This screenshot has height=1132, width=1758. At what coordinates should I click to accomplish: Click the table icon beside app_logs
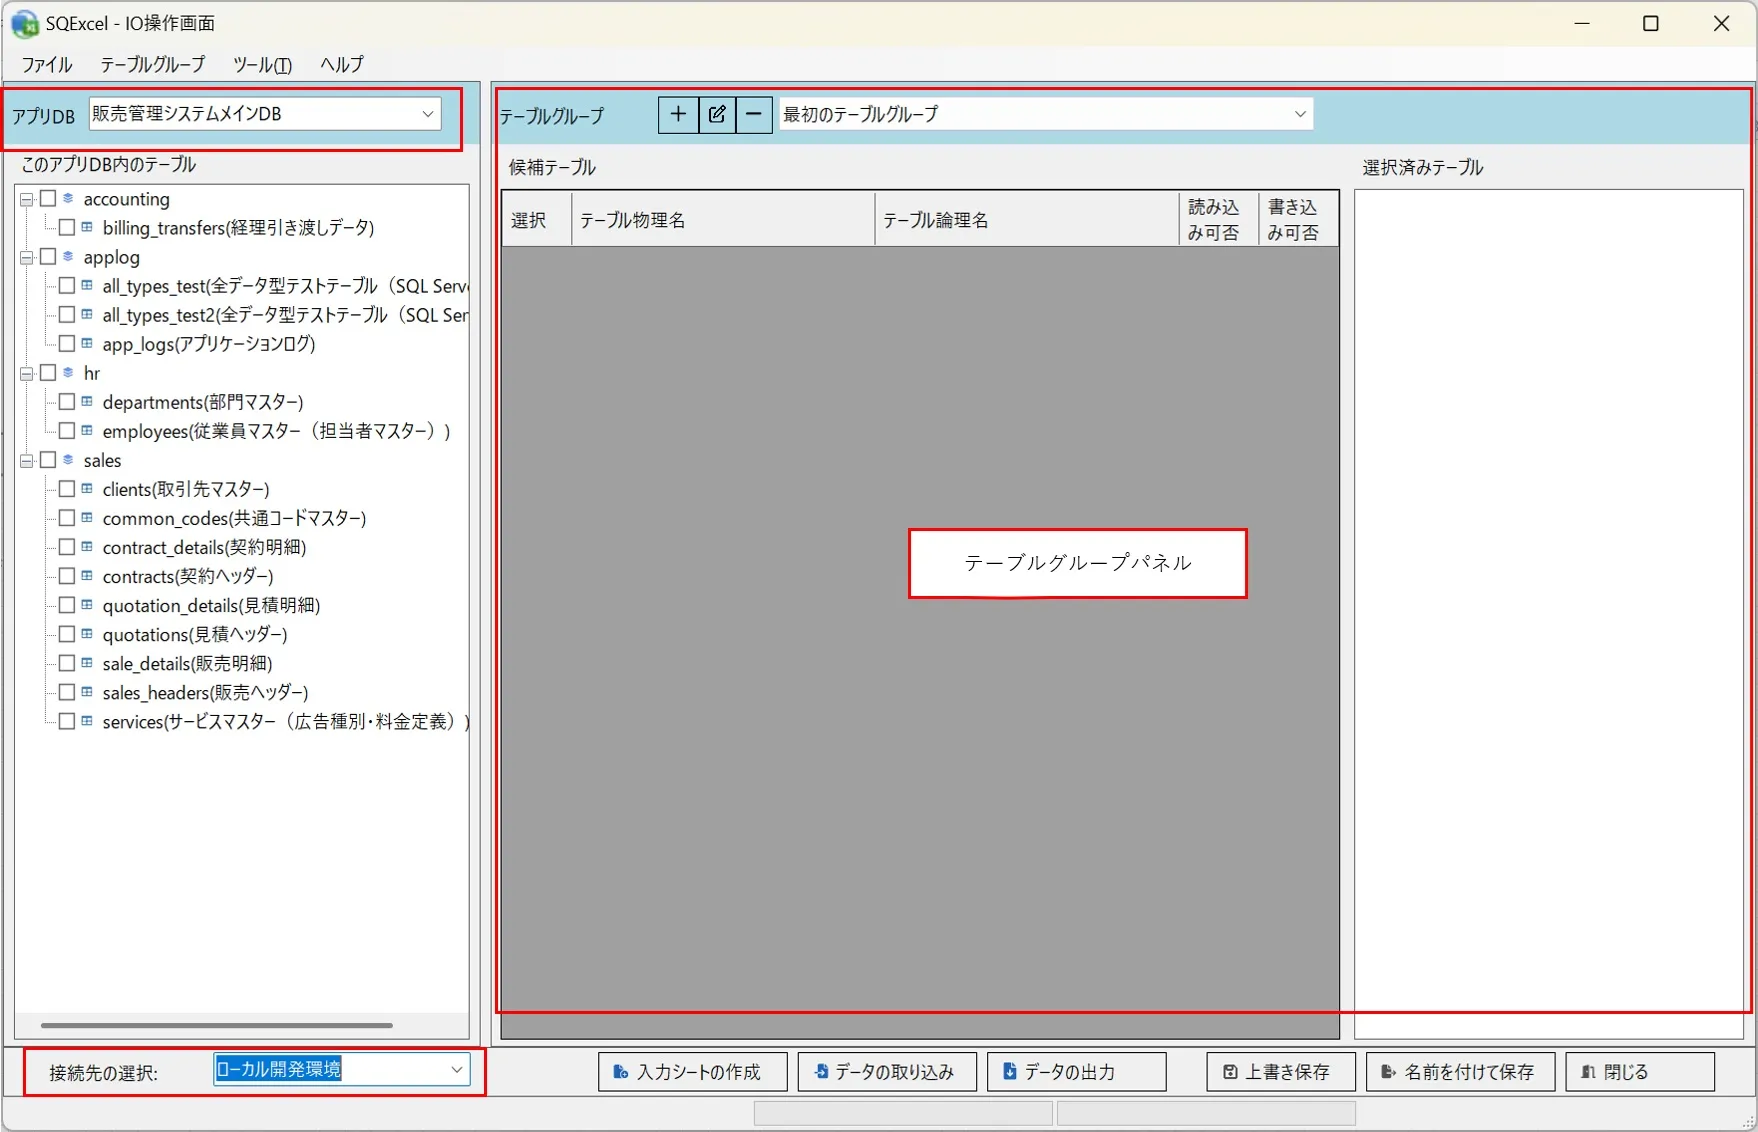[87, 343]
